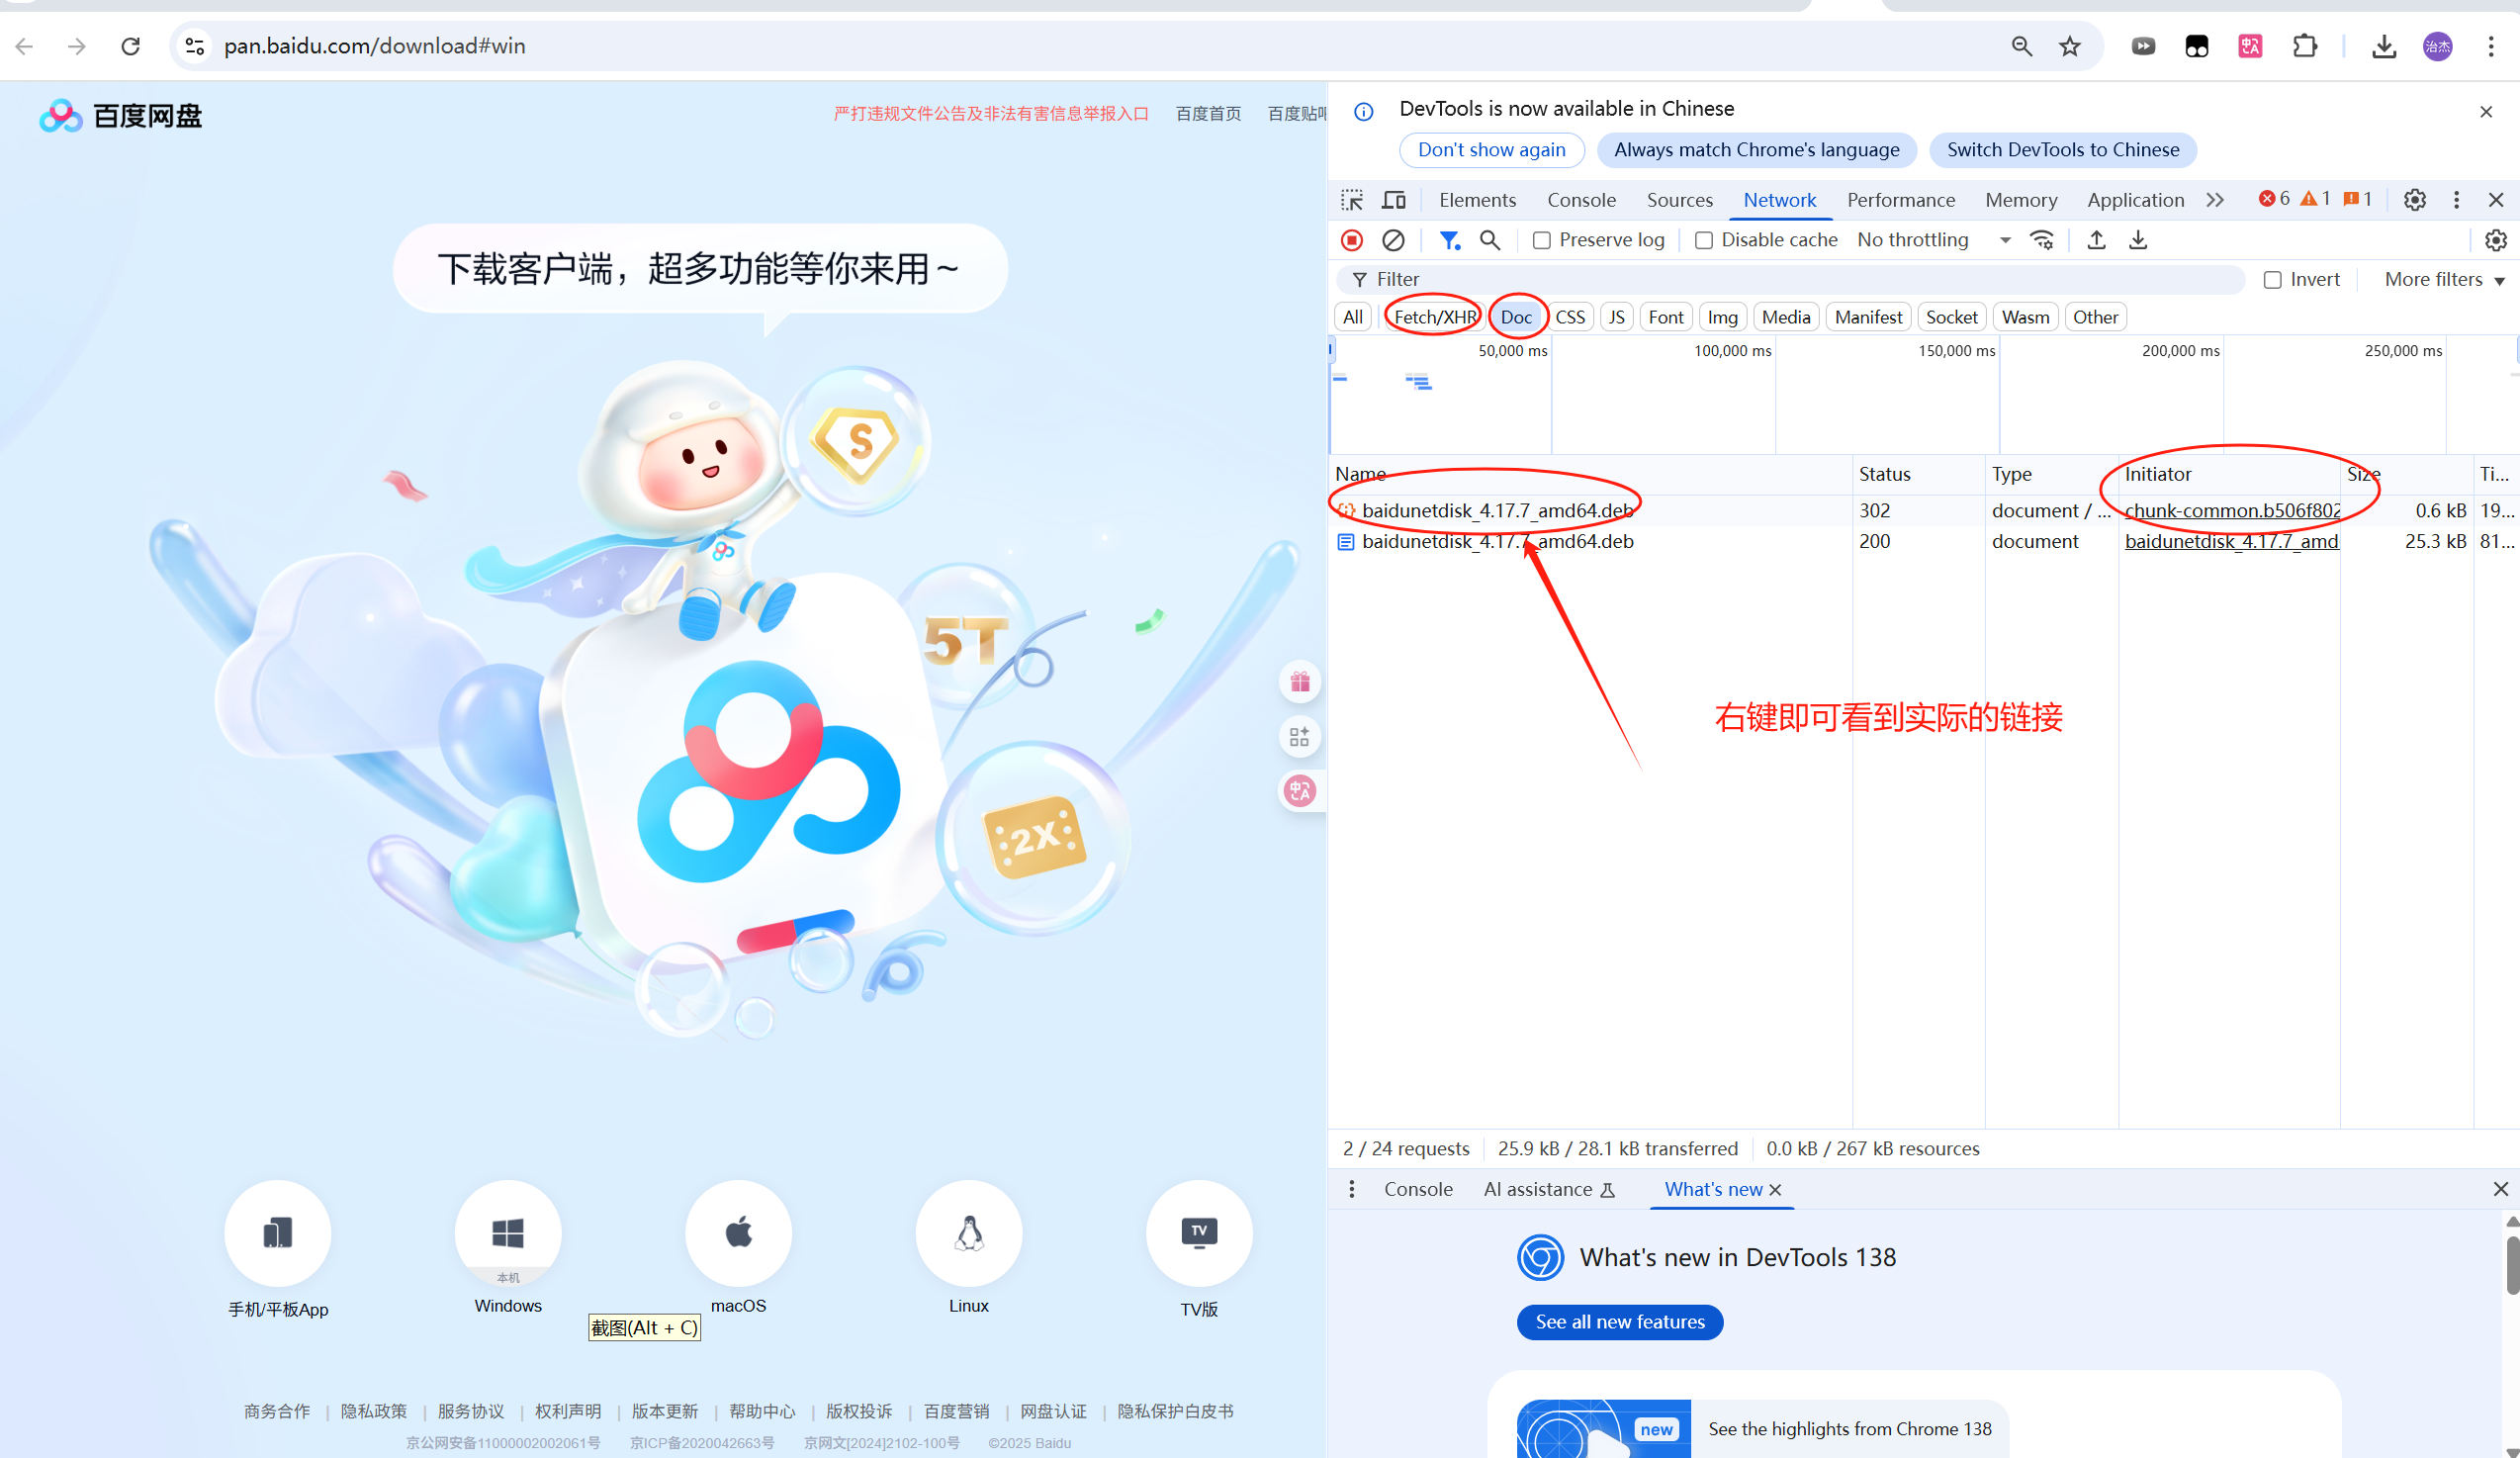
Task: Toggle the JS filter chip
Action: [1617, 317]
